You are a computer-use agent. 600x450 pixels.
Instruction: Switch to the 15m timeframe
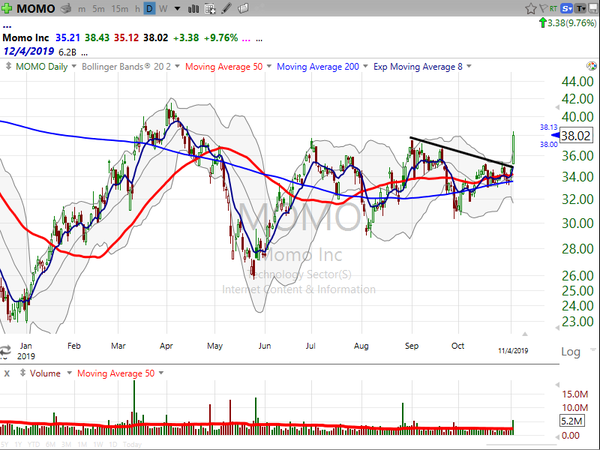[120, 8]
